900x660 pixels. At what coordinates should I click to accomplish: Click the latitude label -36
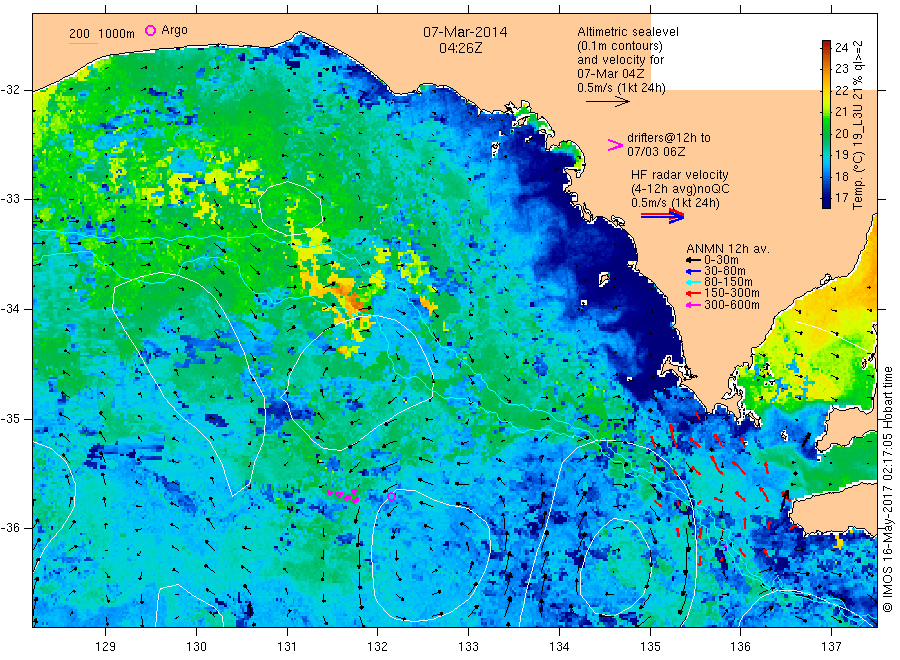point(10,527)
